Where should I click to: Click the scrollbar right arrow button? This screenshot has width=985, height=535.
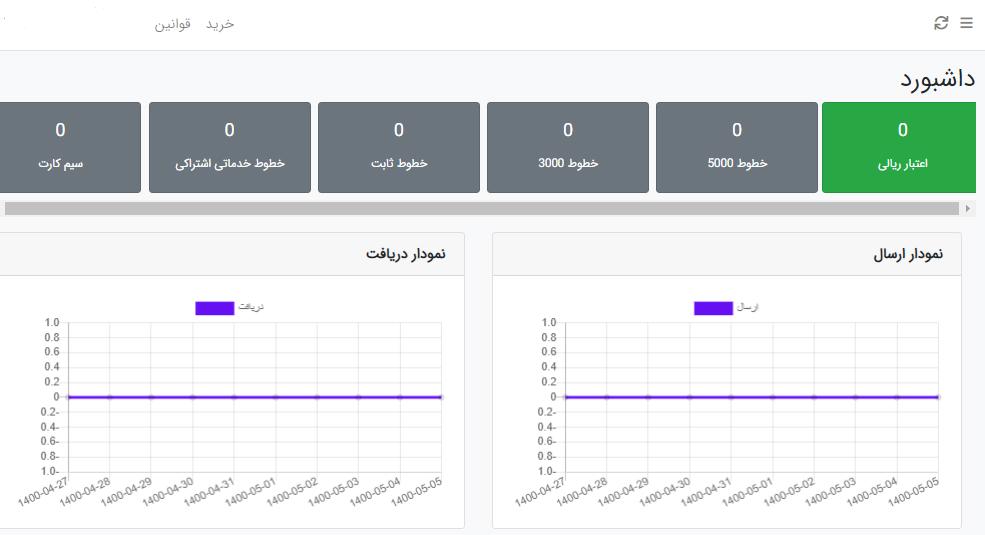point(967,208)
